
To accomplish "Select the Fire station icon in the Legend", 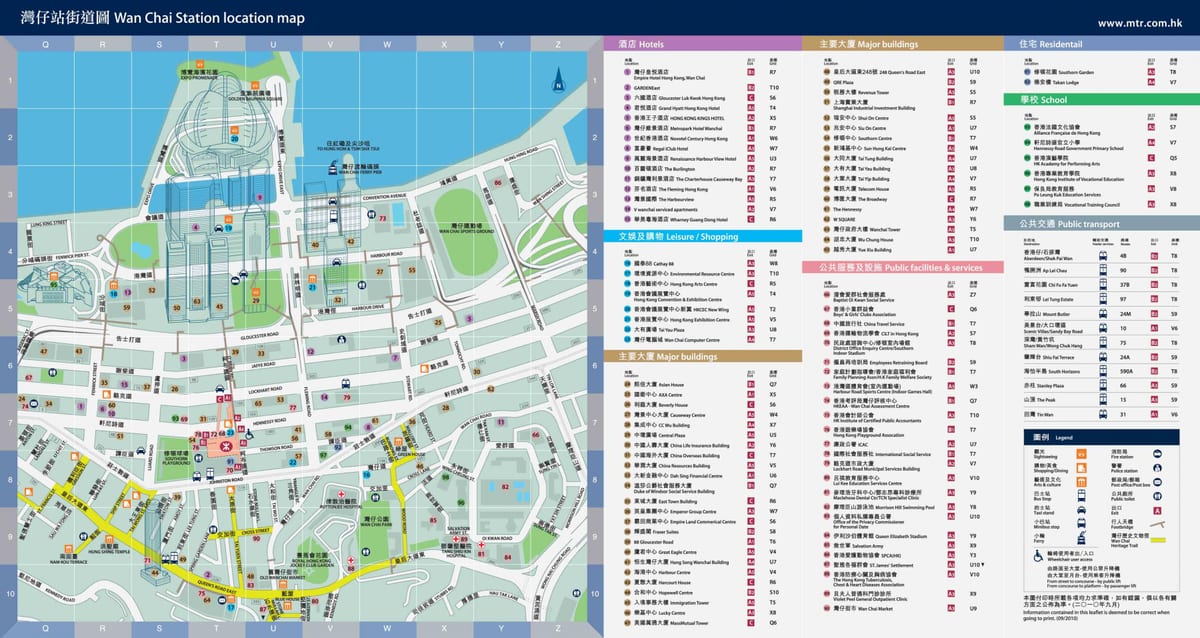I will click(x=1157, y=454).
